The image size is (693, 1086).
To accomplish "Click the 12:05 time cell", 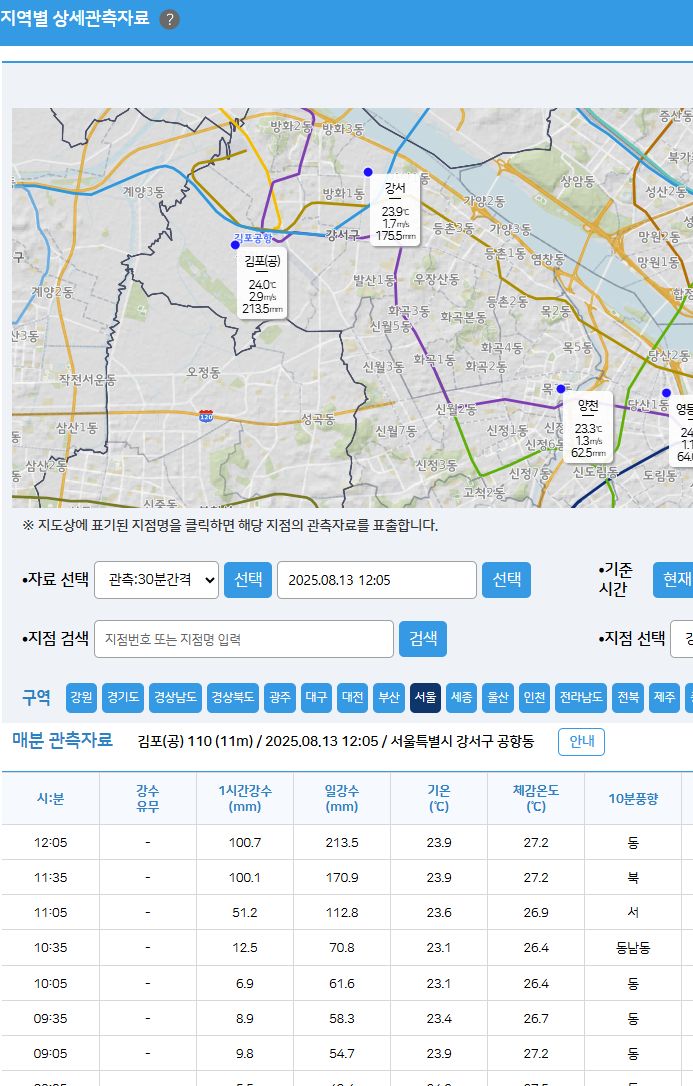I will [x=51, y=843].
